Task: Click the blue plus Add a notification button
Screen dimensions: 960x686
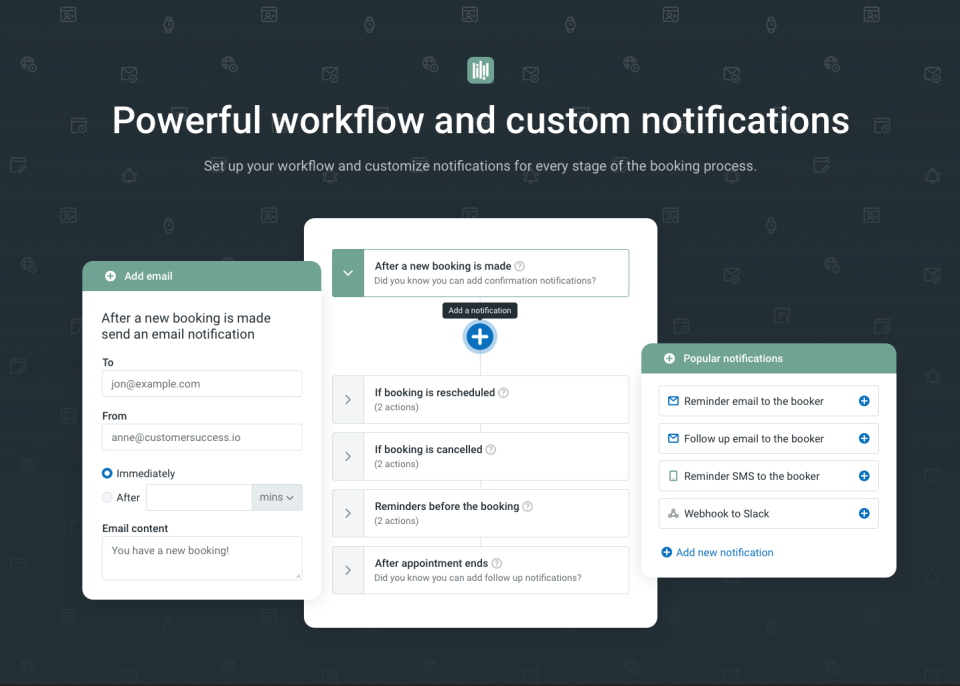Action: tap(480, 337)
